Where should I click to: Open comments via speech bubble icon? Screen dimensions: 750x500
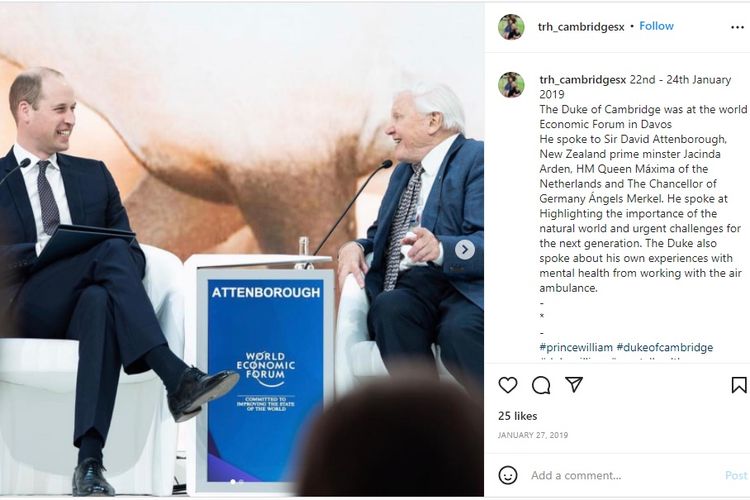pos(541,385)
